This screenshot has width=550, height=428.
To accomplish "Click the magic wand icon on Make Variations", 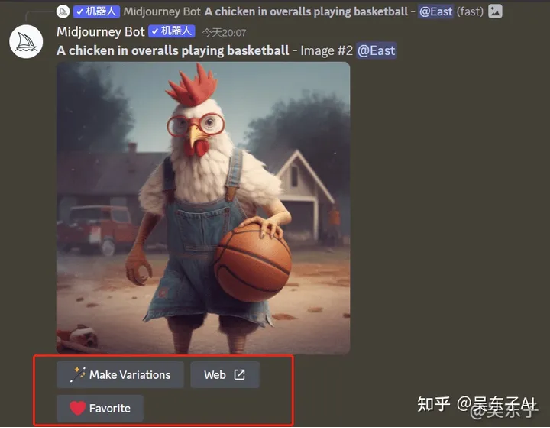I will [x=78, y=374].
